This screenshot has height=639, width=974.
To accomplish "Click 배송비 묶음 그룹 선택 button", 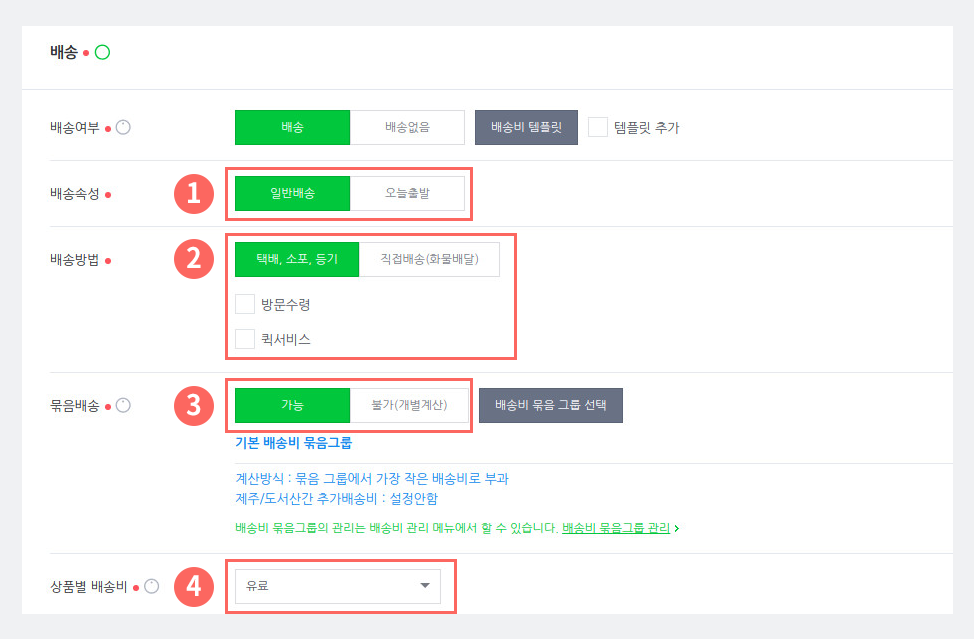I will [x=551, y=405].
